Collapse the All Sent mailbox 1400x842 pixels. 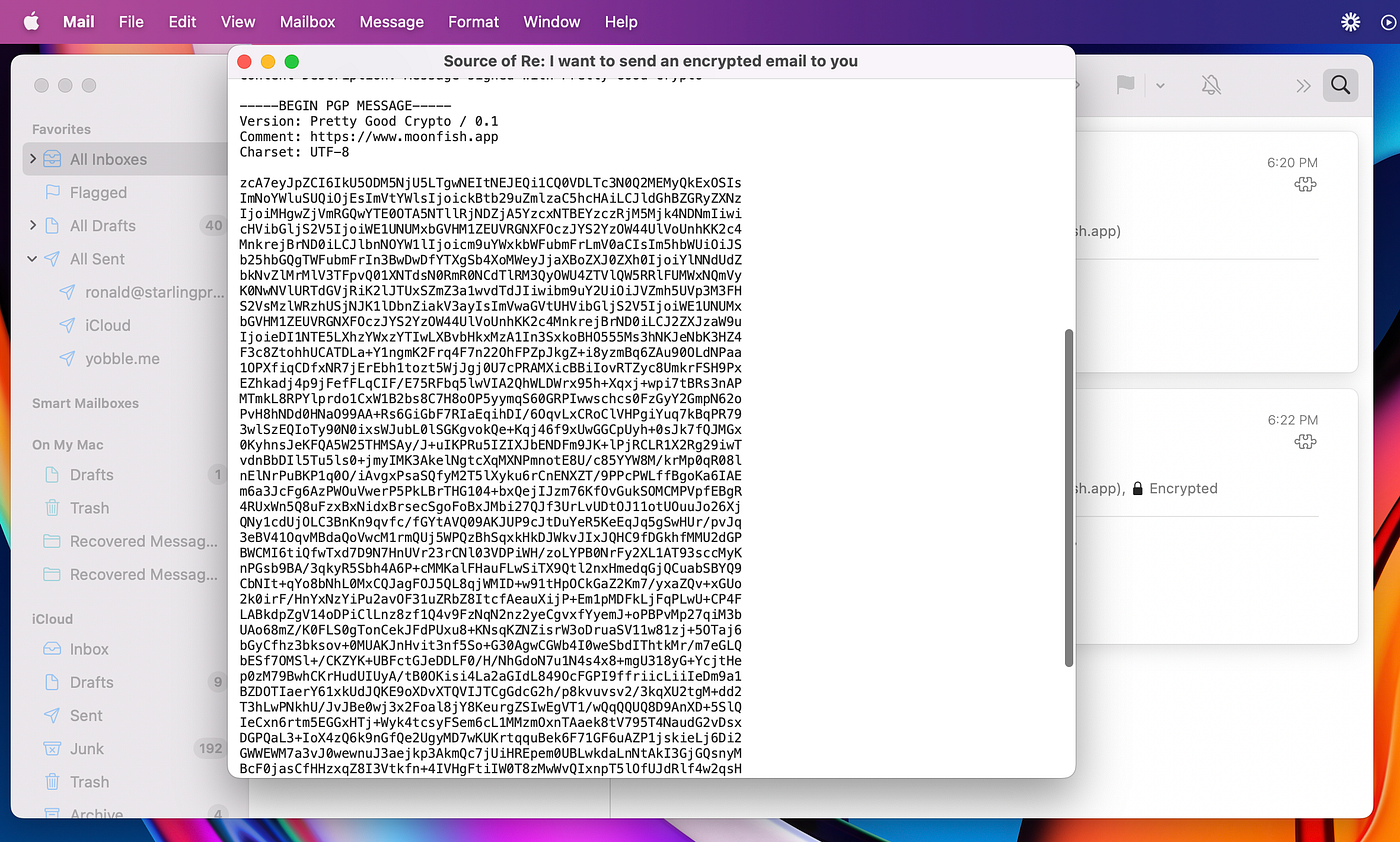[33, 258]
